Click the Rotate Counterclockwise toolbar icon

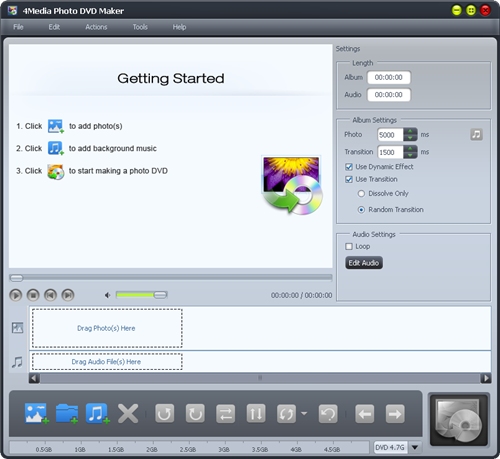tap(164, 414)
